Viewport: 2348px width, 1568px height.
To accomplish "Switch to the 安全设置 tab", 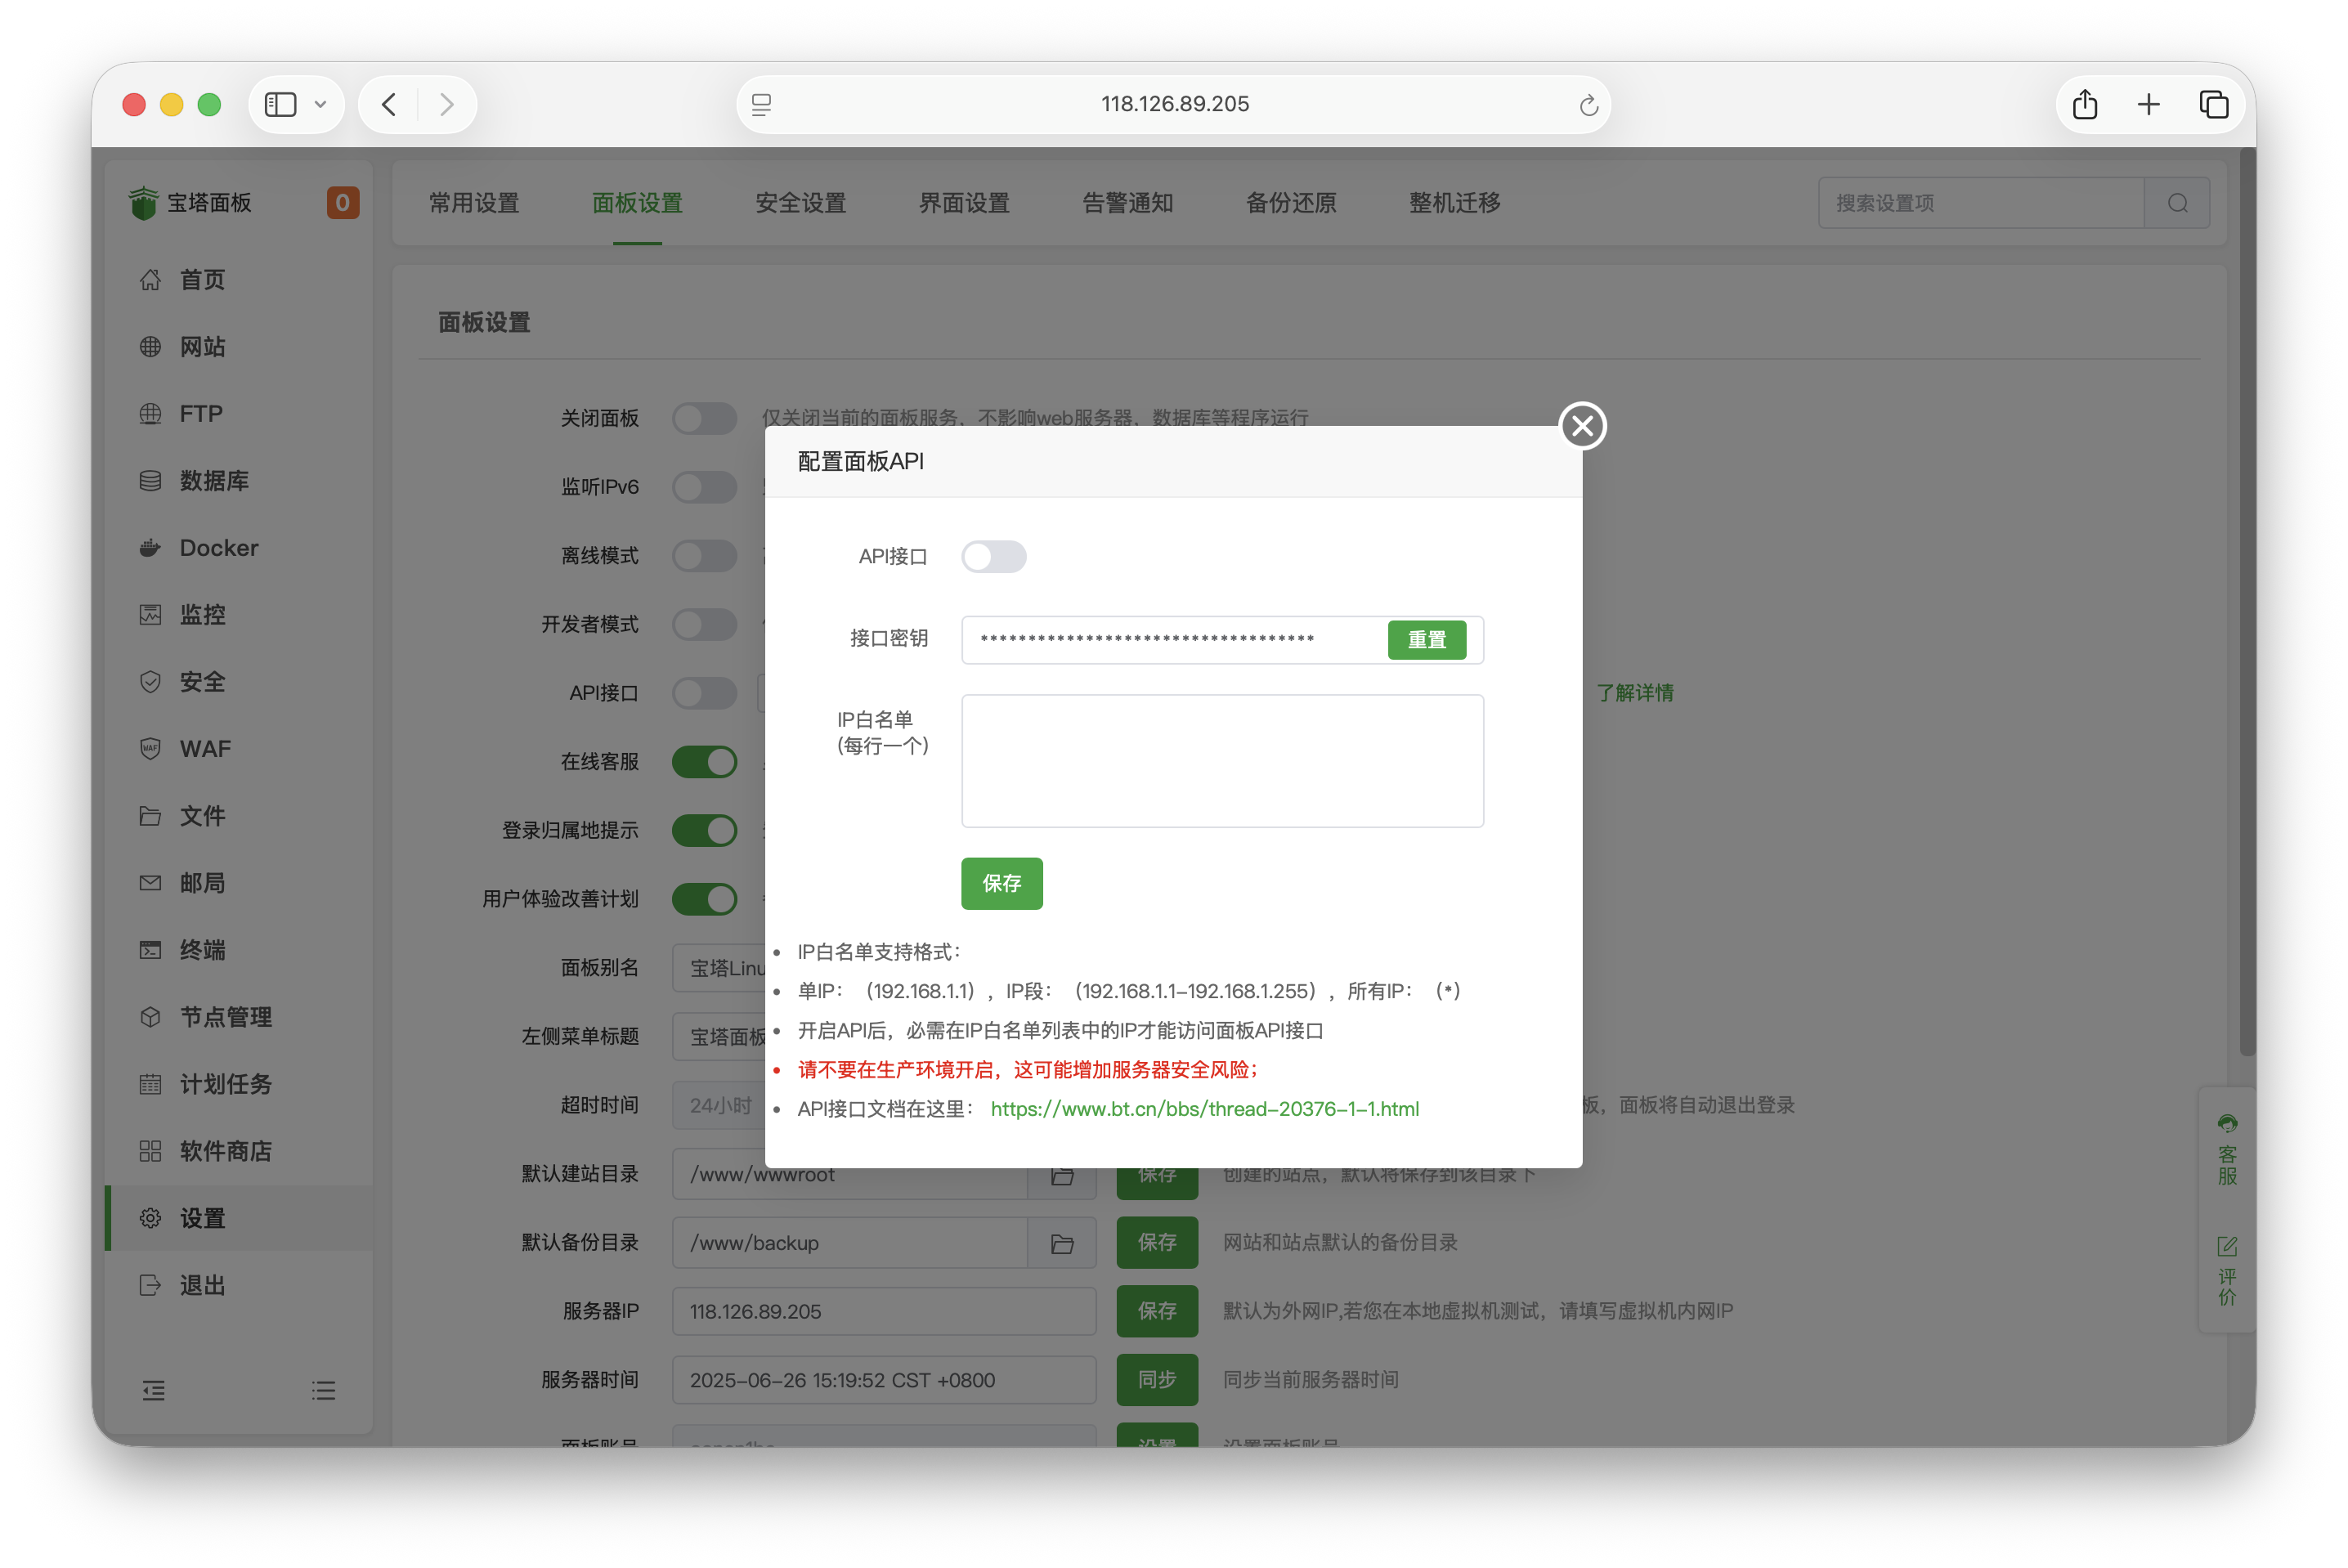I will [x=800, y=203].
